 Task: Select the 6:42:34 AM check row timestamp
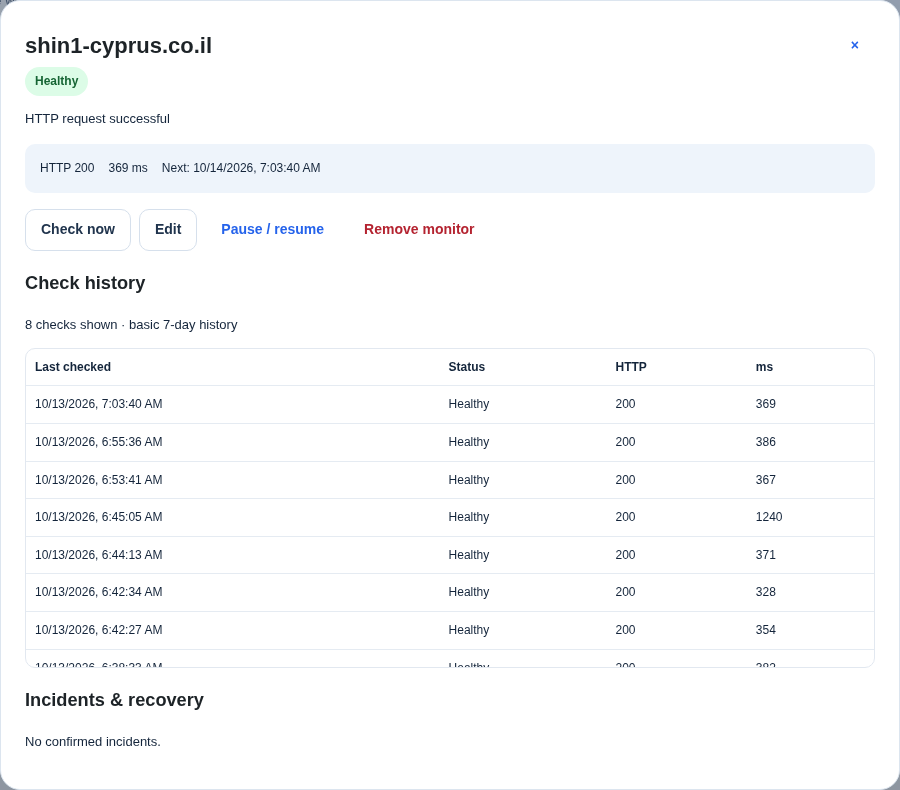(x=99, y=592)
